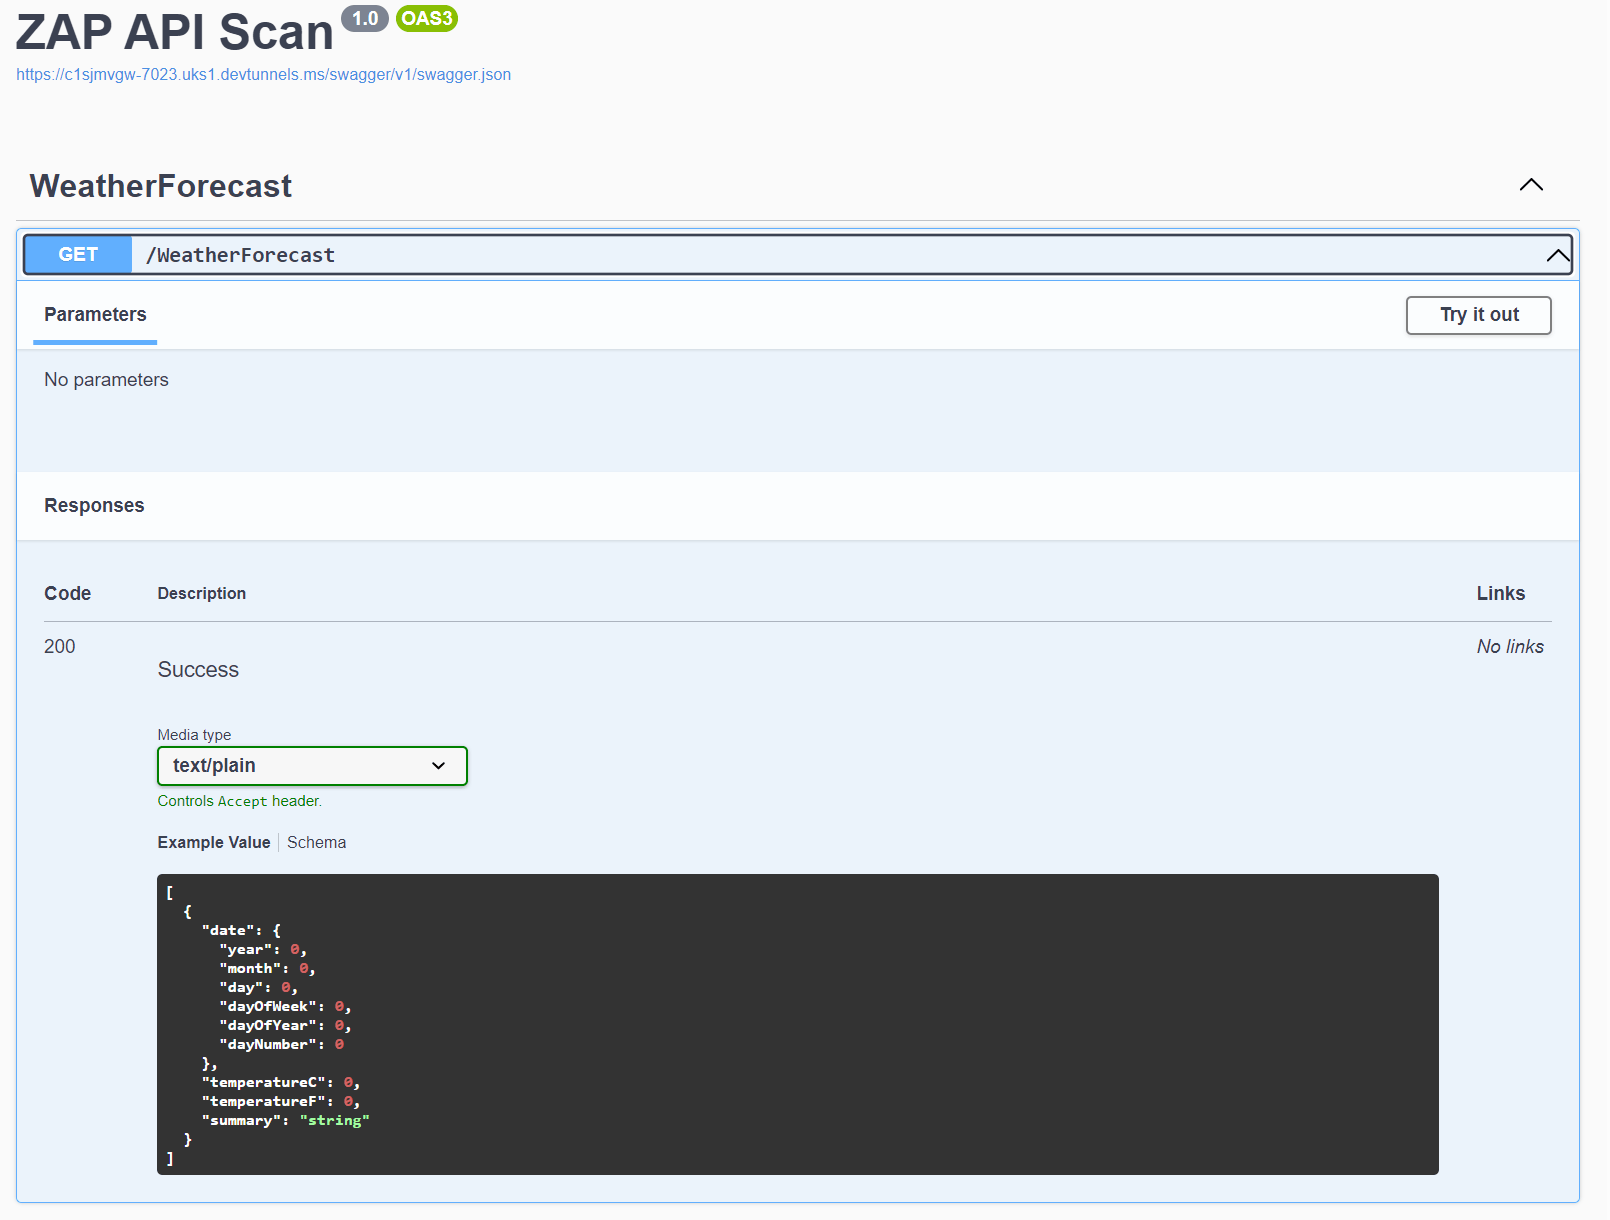Click the Description column header
The width and height of the screenshot is (1610, 1220).
point(202,594)
